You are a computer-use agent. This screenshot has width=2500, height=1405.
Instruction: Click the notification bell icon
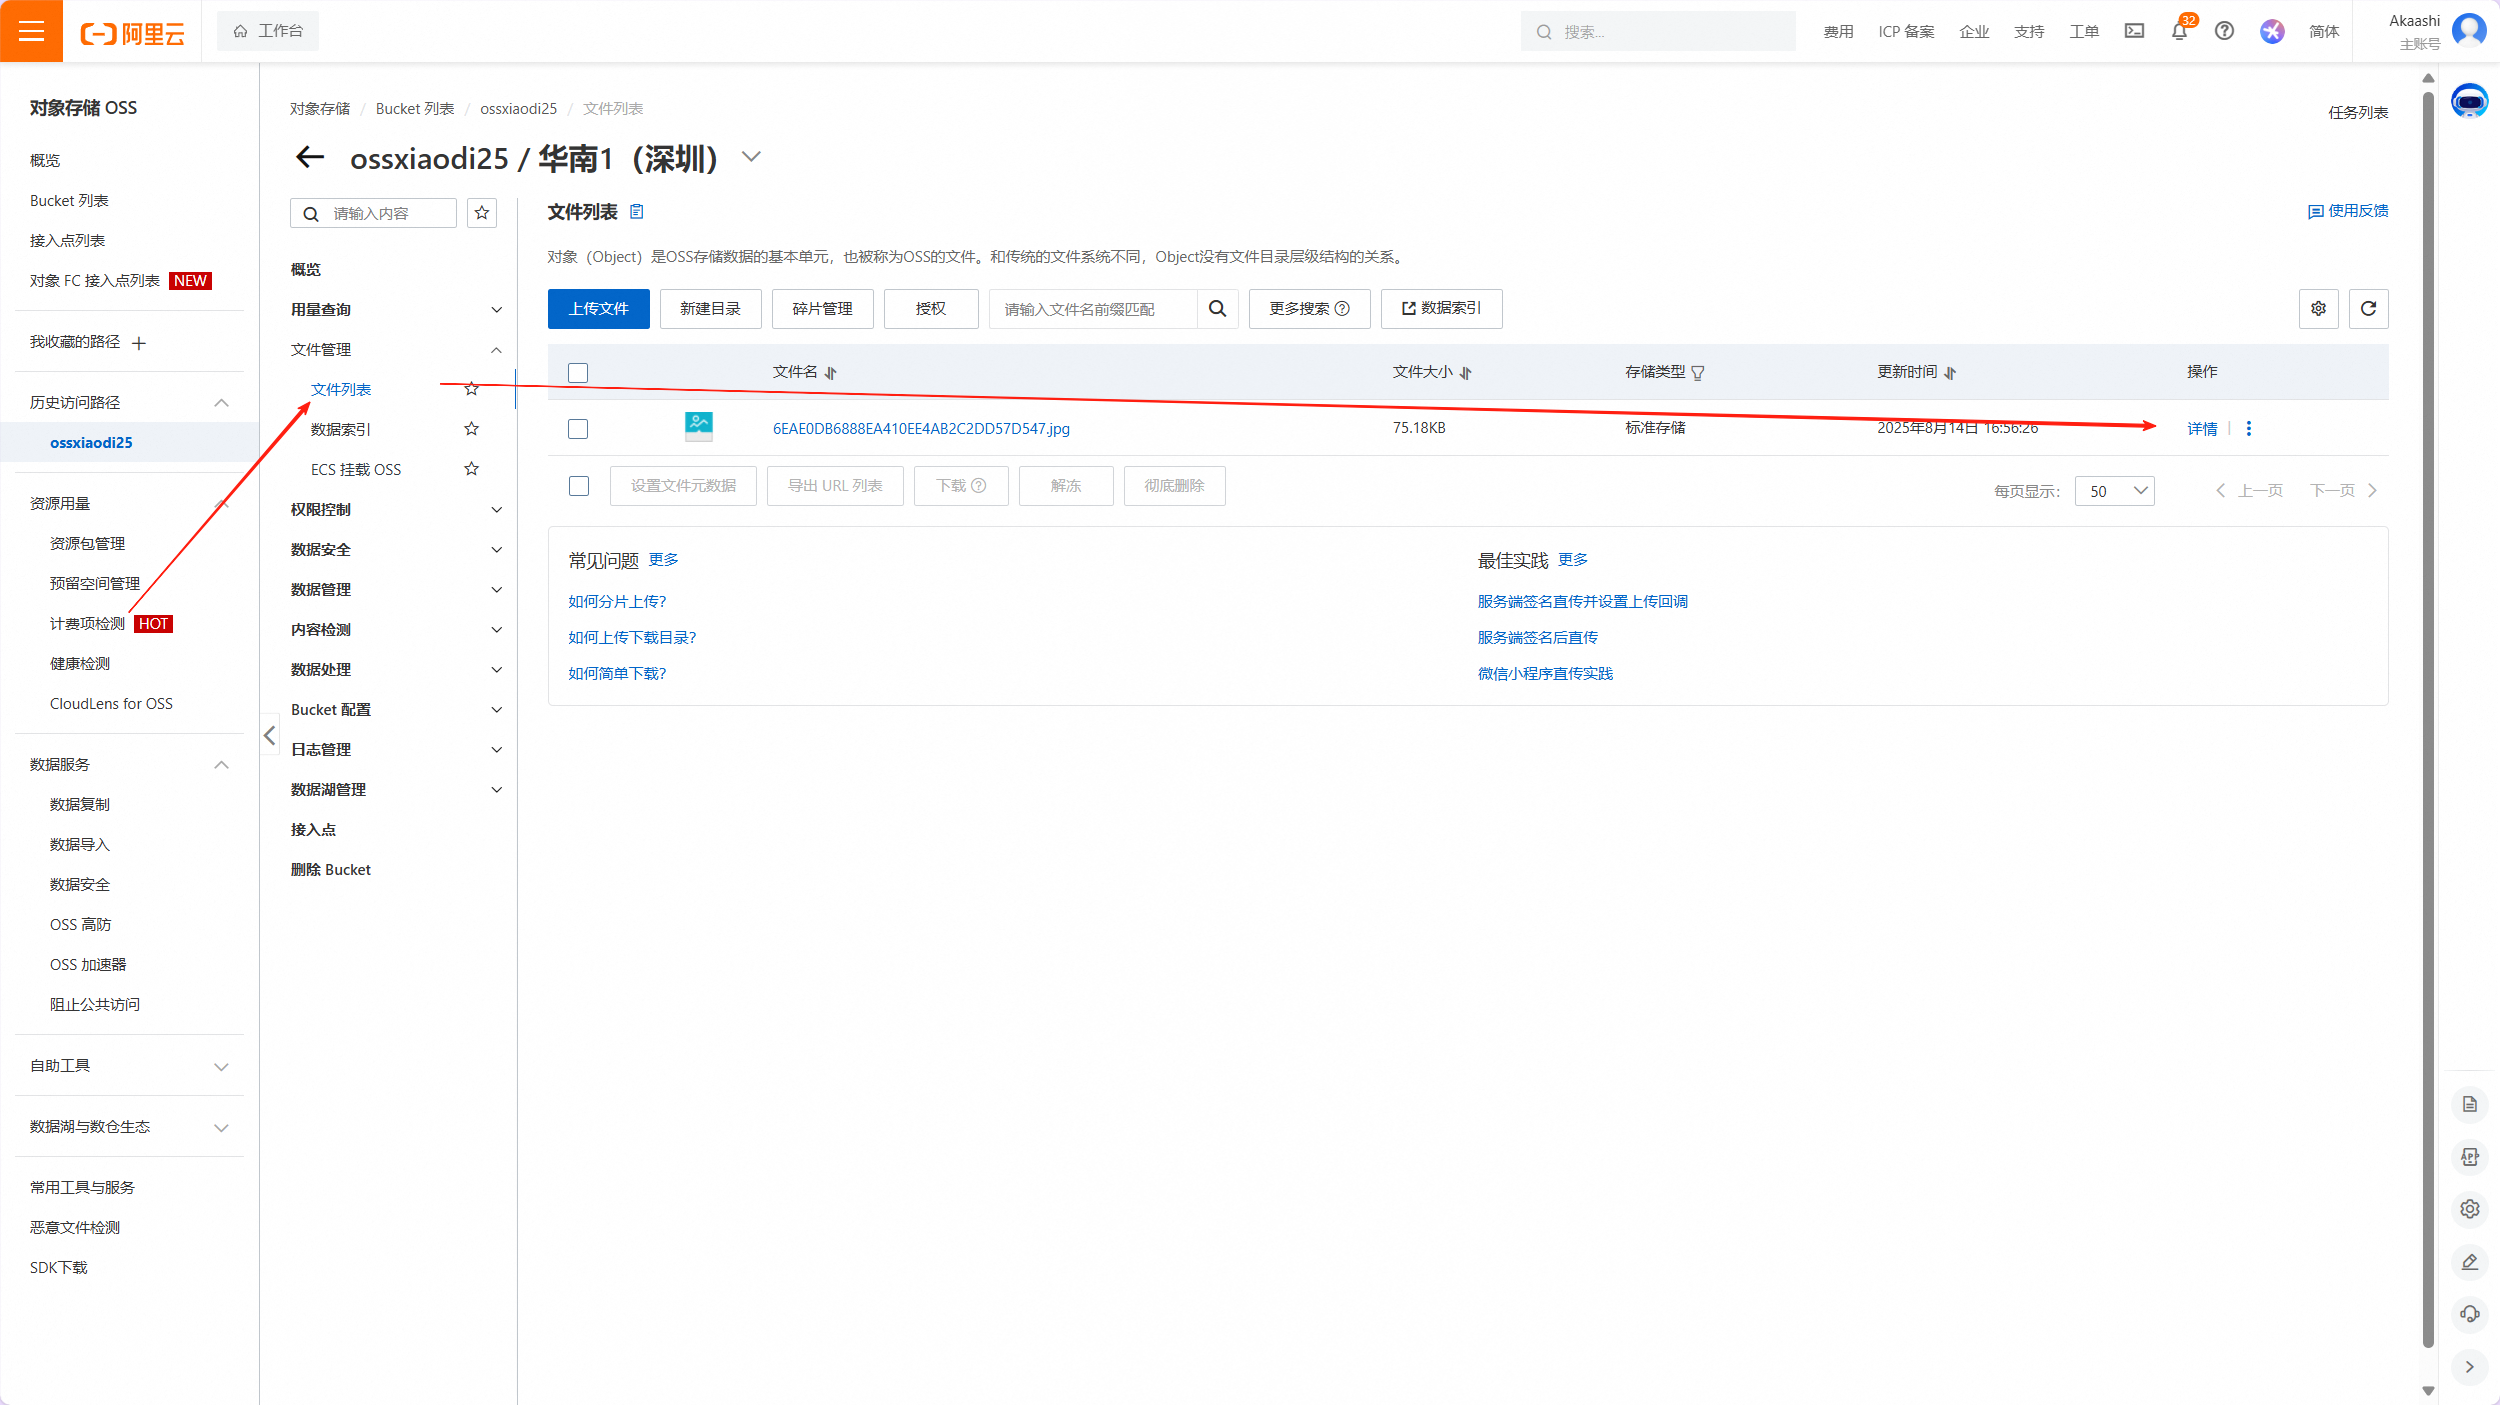[x=2179, y=32]
